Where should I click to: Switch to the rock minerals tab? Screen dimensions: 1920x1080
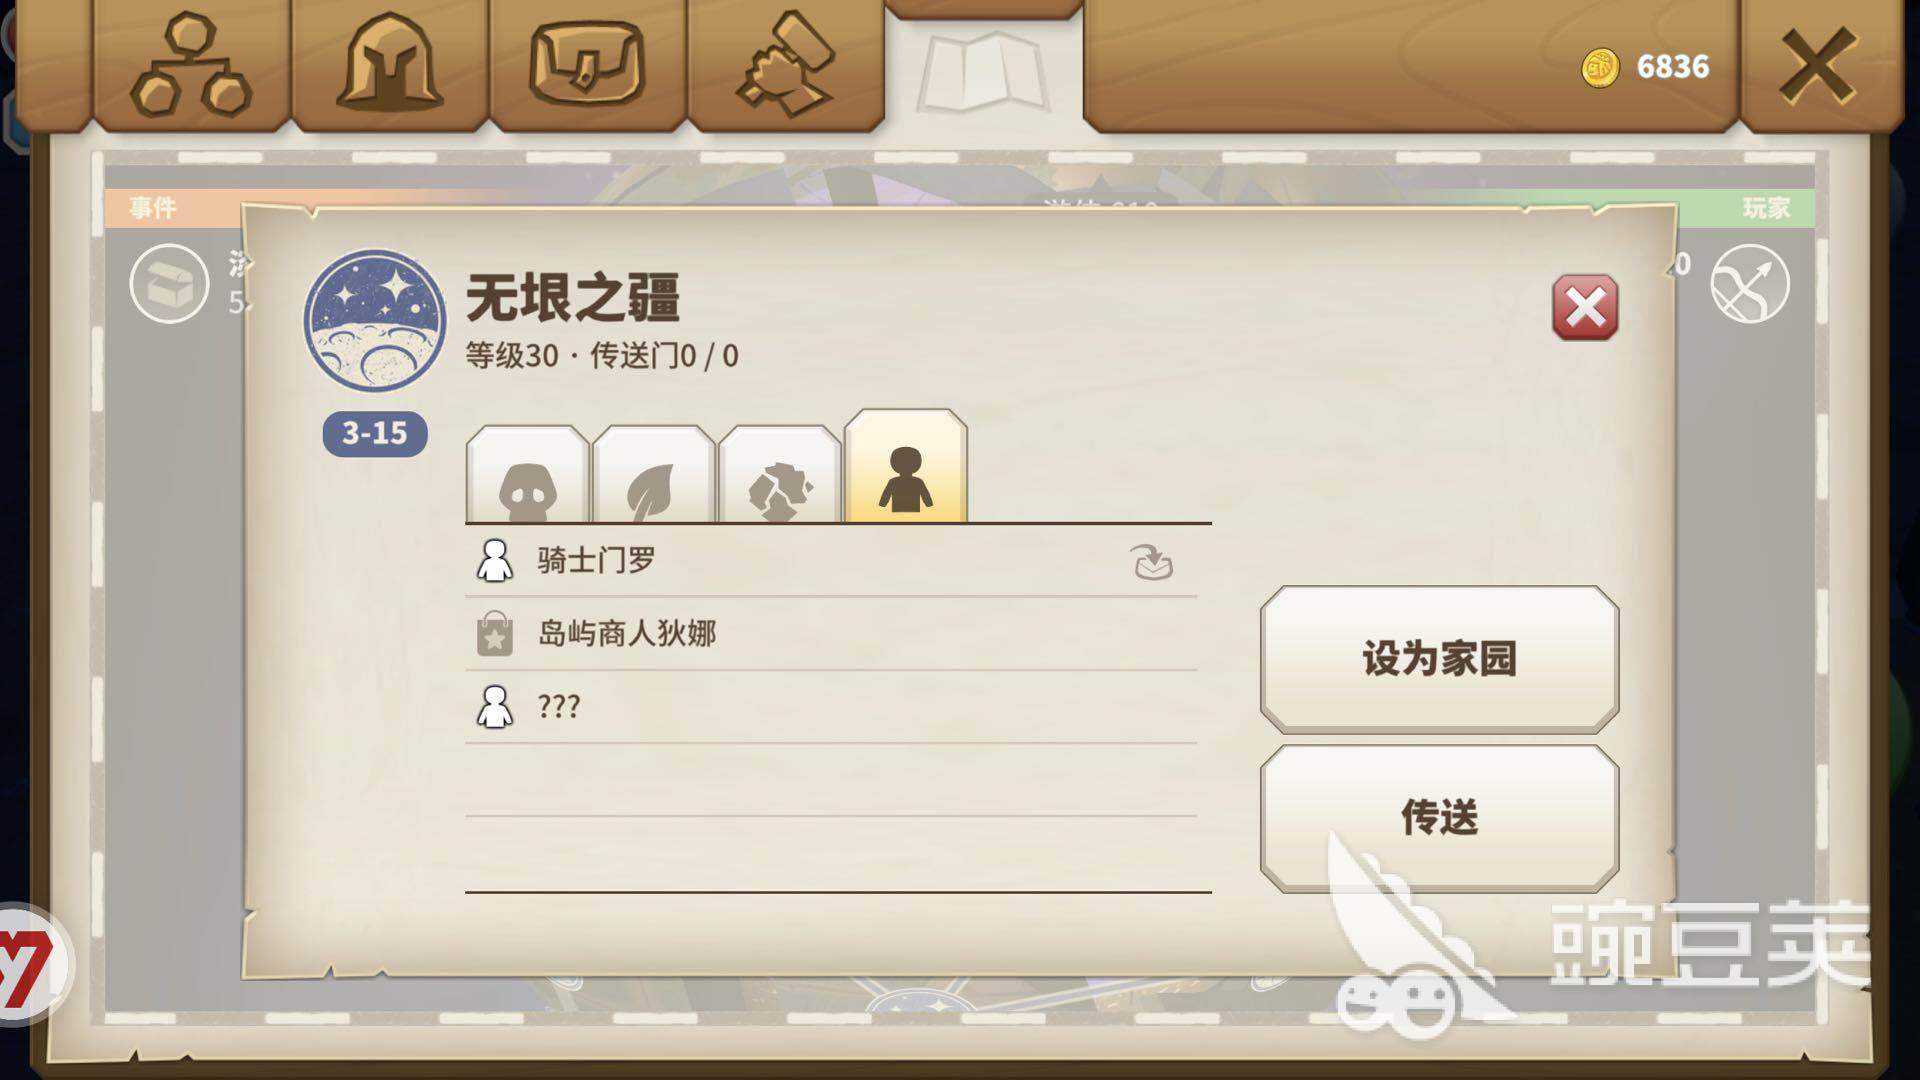pos(779,475)
